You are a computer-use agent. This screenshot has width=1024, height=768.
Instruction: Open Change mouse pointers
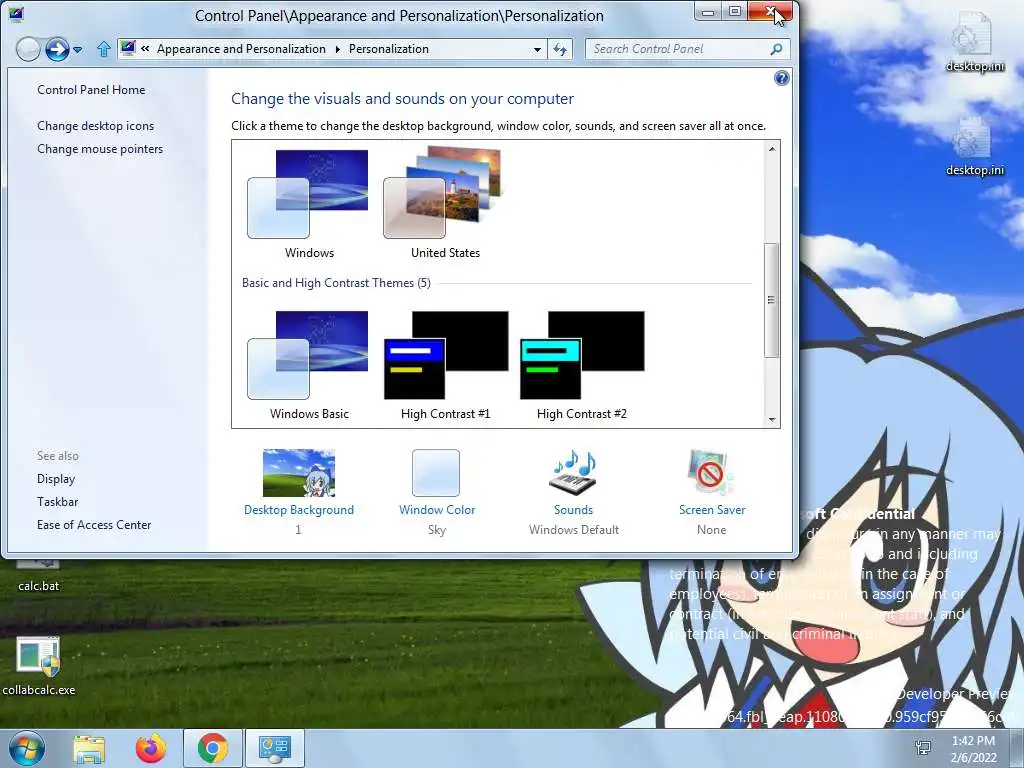(100, 149)
